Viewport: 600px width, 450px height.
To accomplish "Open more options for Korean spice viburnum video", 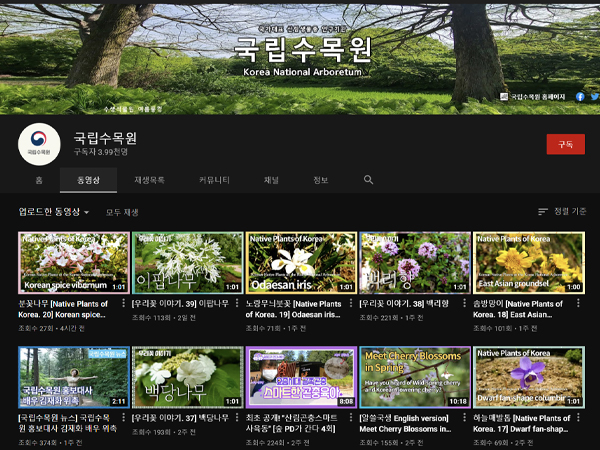I will [x=123, y=303].
